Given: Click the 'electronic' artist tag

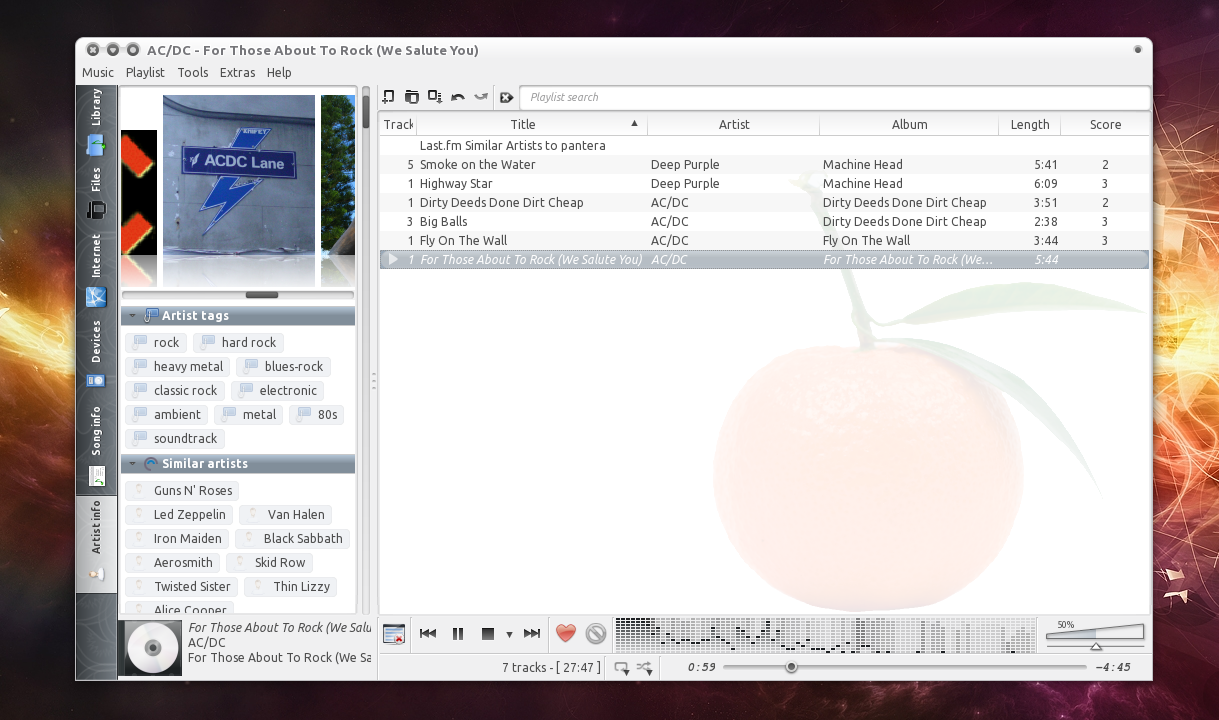Looking at the screenshot, I should [277, 391].
